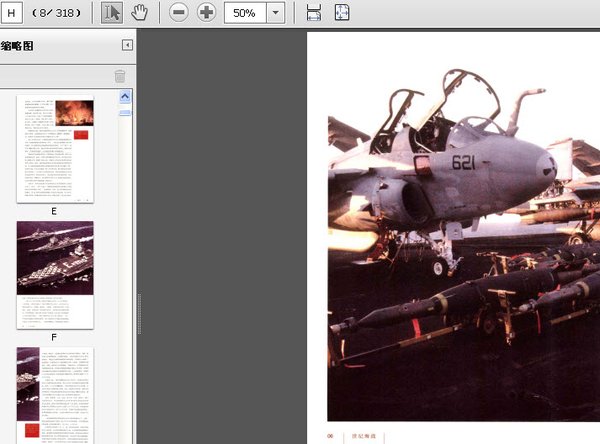Image resolution: width=600 pixels, height=444 pixels.
Task: Click the trash delete icon in thumbnails panel
Action: click(x=120, y=76)
